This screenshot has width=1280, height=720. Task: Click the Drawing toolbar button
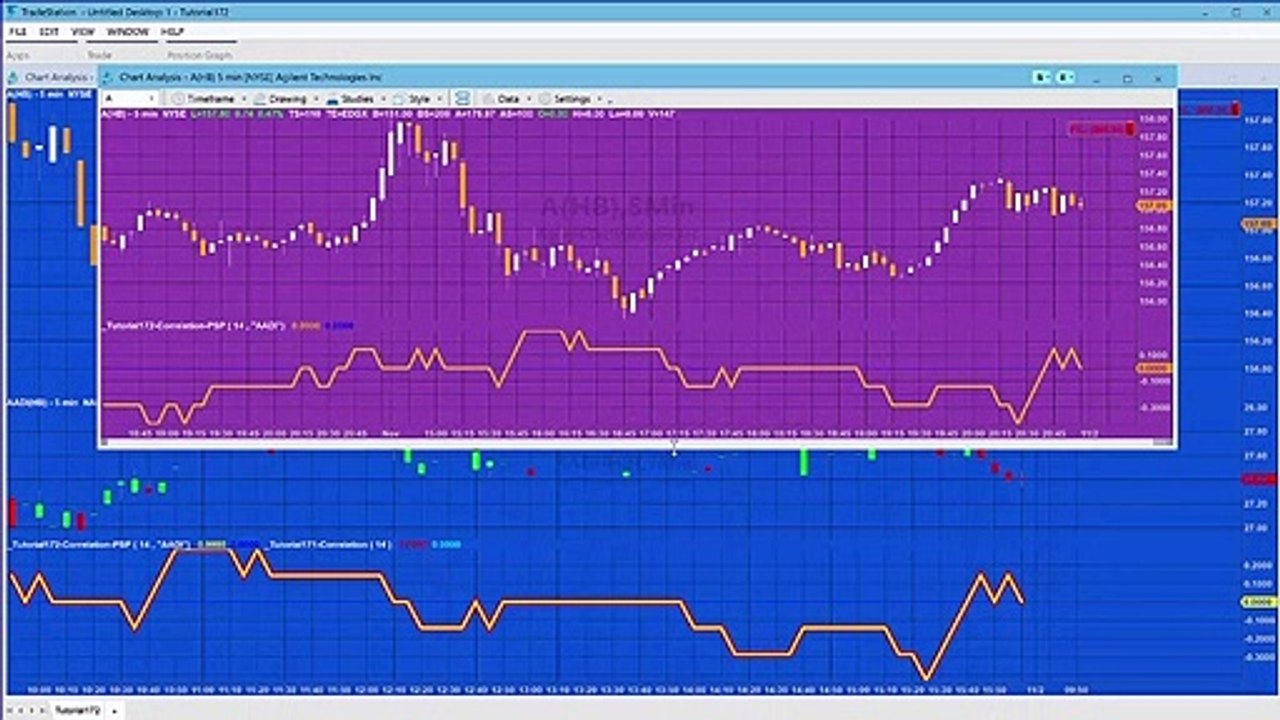click(287, 99)
